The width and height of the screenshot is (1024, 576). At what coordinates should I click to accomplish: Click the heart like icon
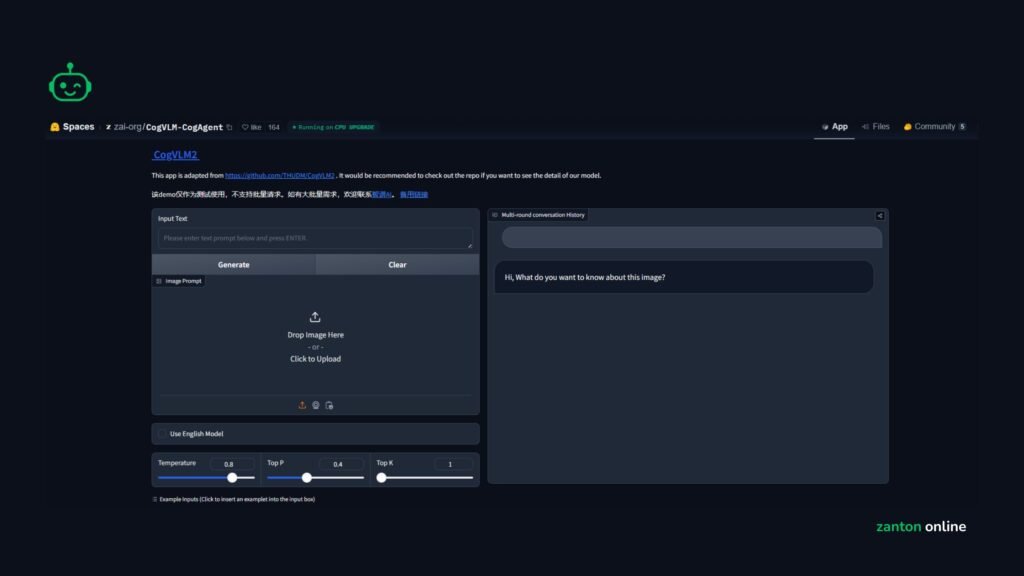click(245, 127)
